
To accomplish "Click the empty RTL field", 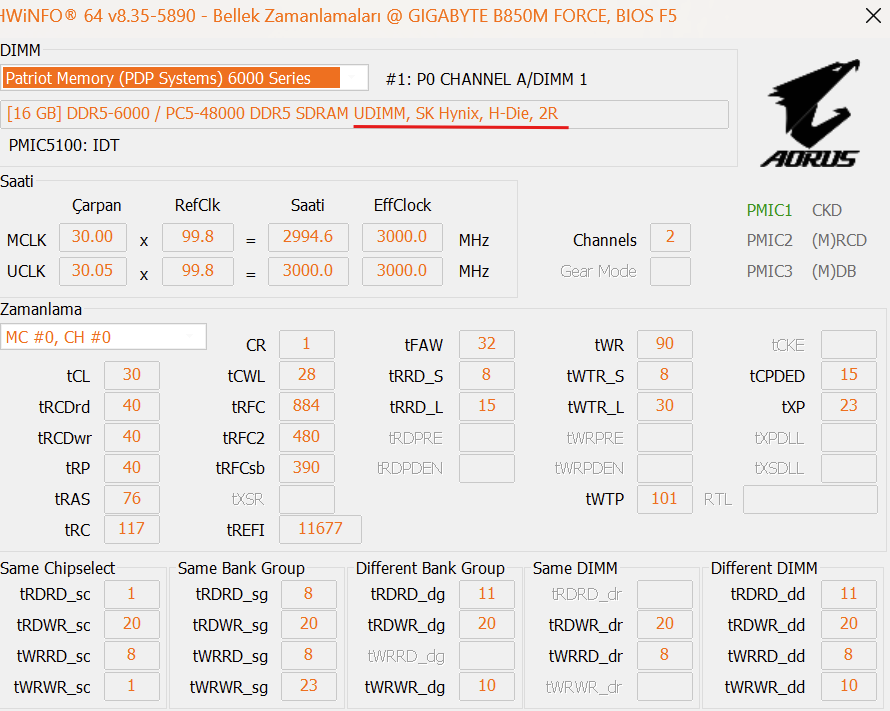I will pos(810,499).
